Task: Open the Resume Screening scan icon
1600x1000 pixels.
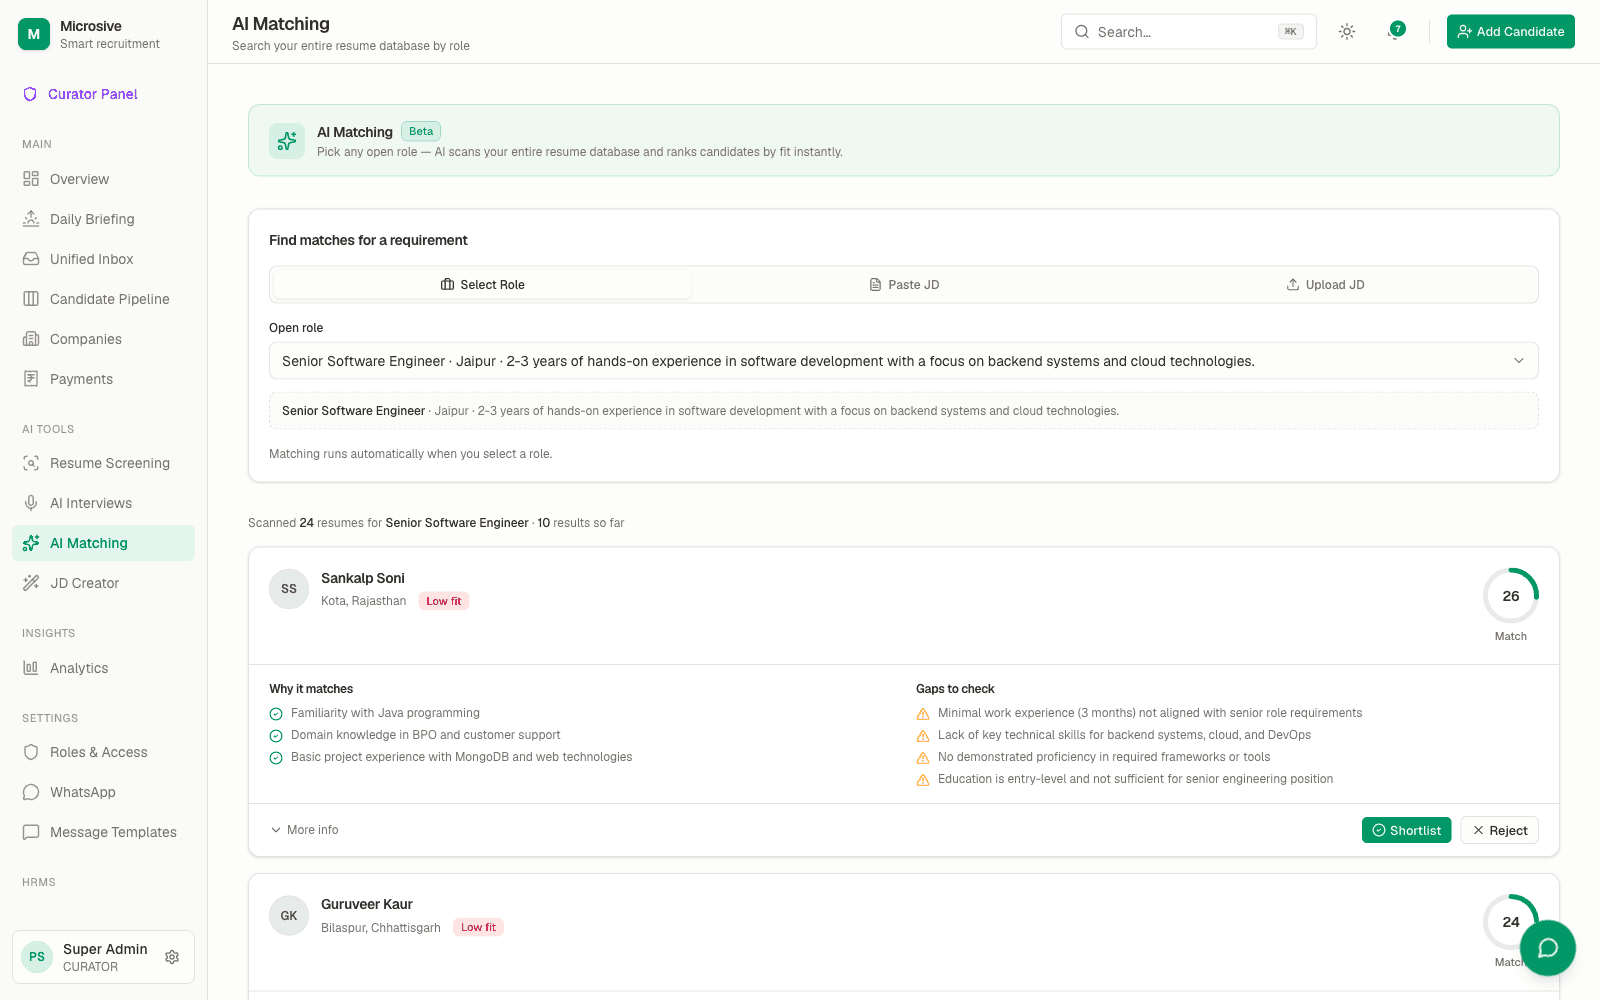Action: [31, 463]
